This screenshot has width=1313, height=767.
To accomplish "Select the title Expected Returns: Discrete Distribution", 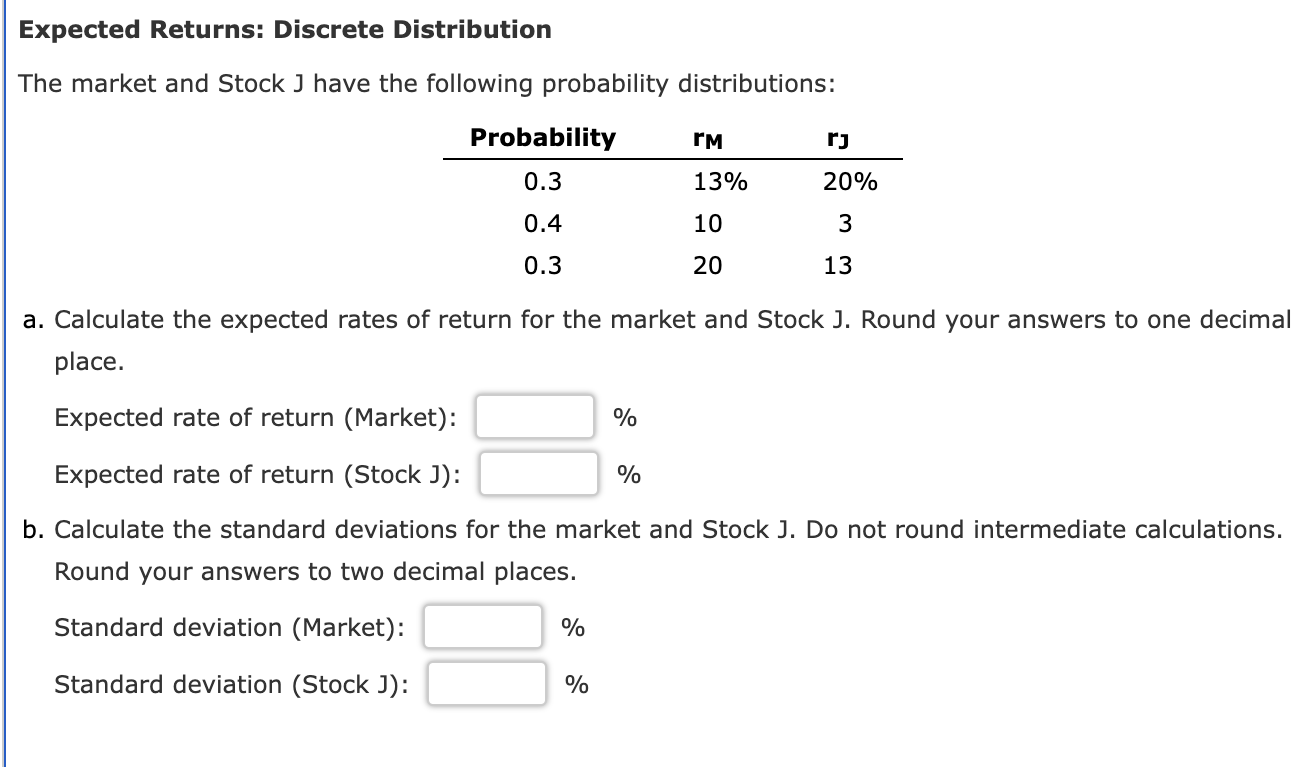I will (286, 29).
